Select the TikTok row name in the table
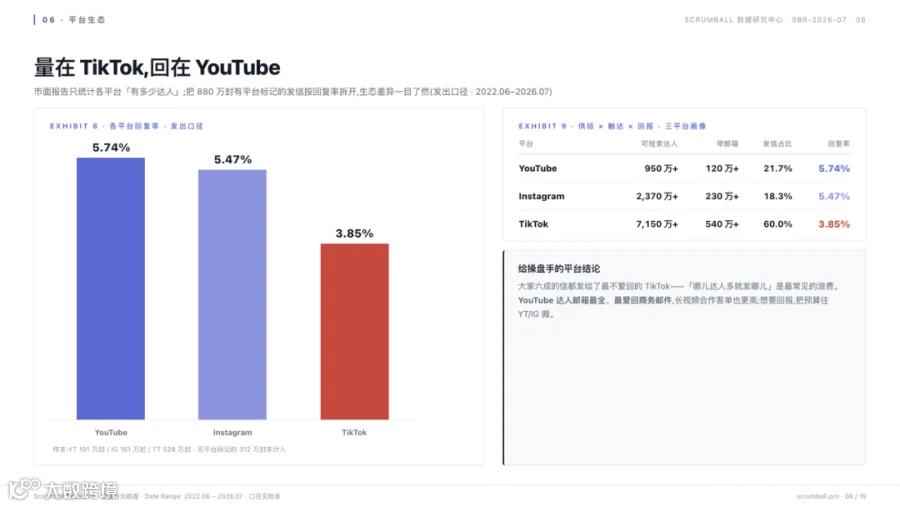This screenshot has width=900, height=507. [x=533, y=224]
